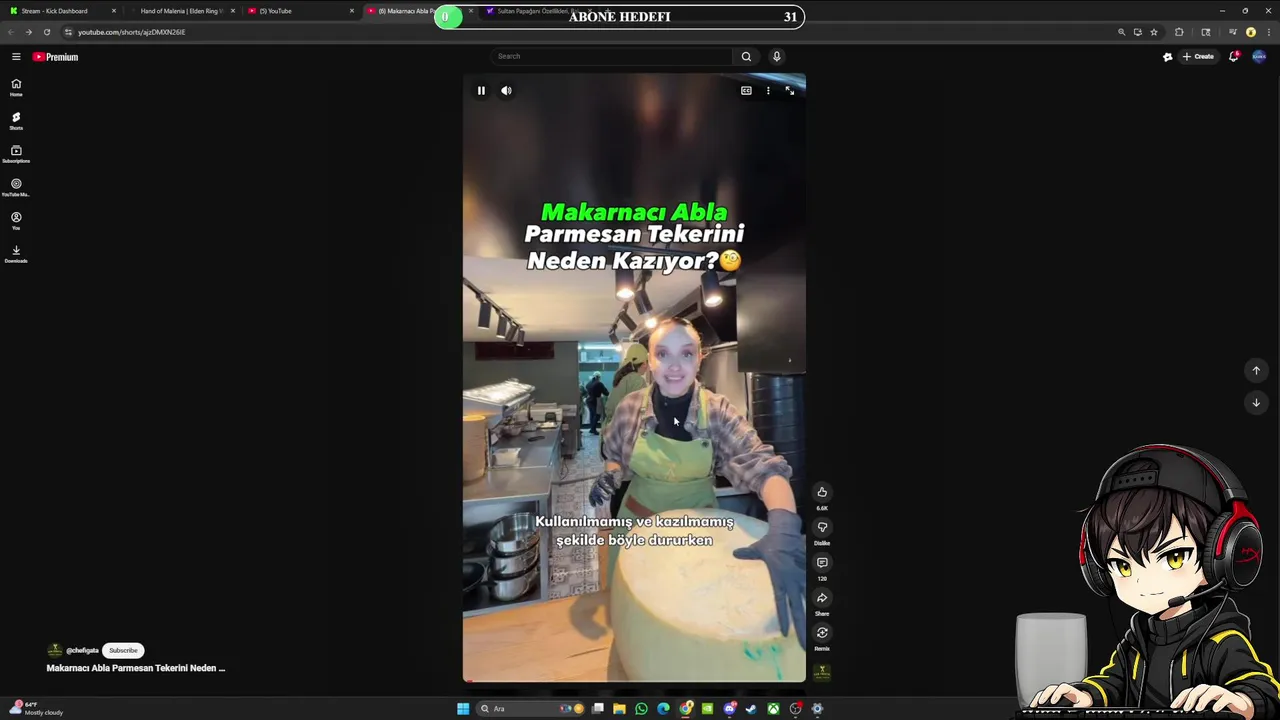Go to Home in the sidebar
1280x720 pixels.
[16, 87]
